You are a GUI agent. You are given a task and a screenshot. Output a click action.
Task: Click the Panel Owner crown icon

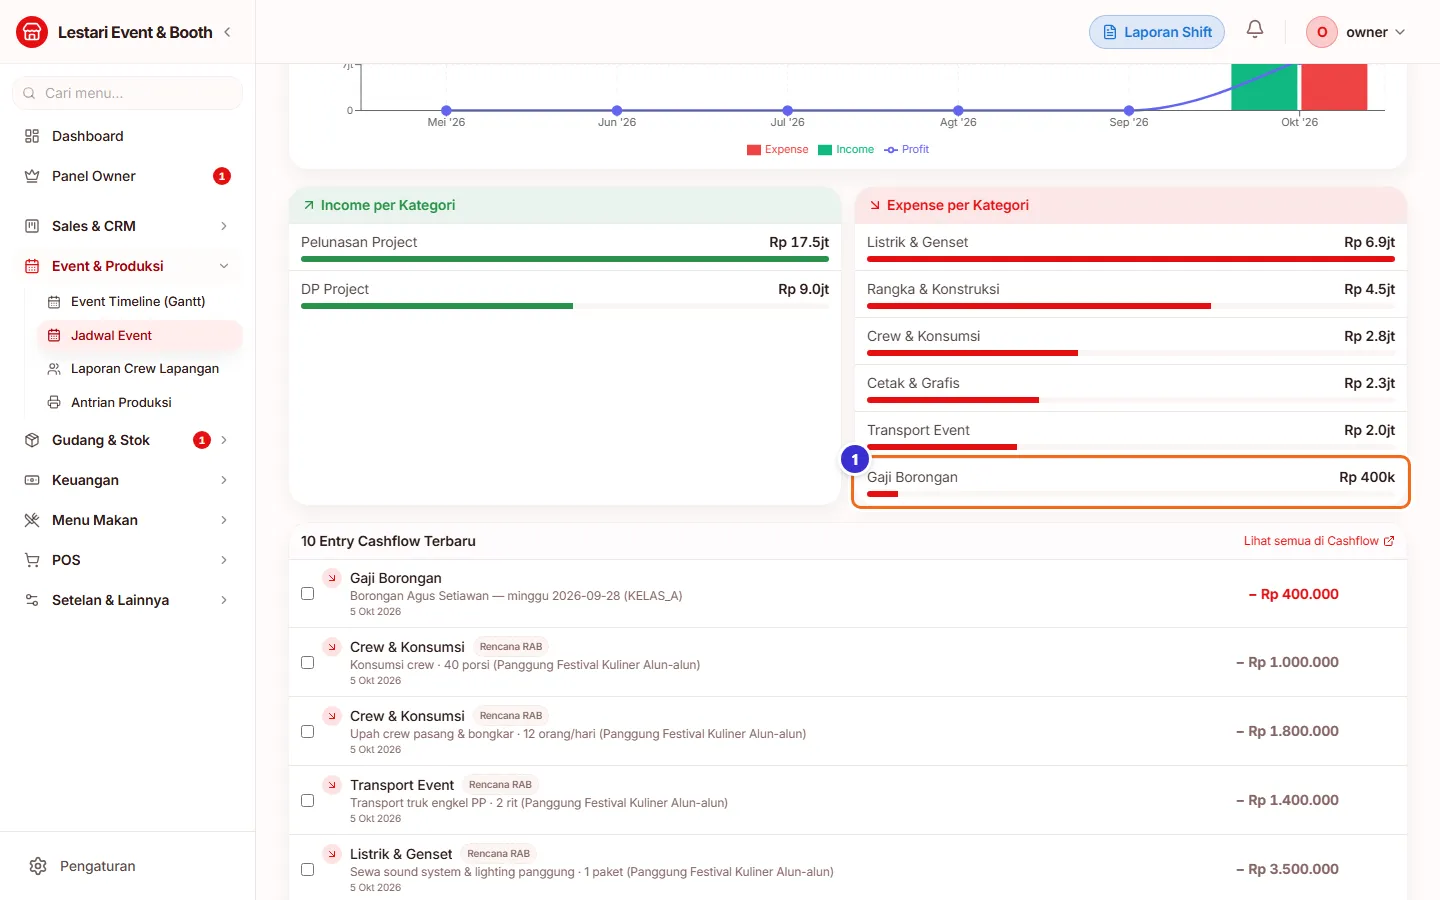pyautogui.click(x=32, y=176)
